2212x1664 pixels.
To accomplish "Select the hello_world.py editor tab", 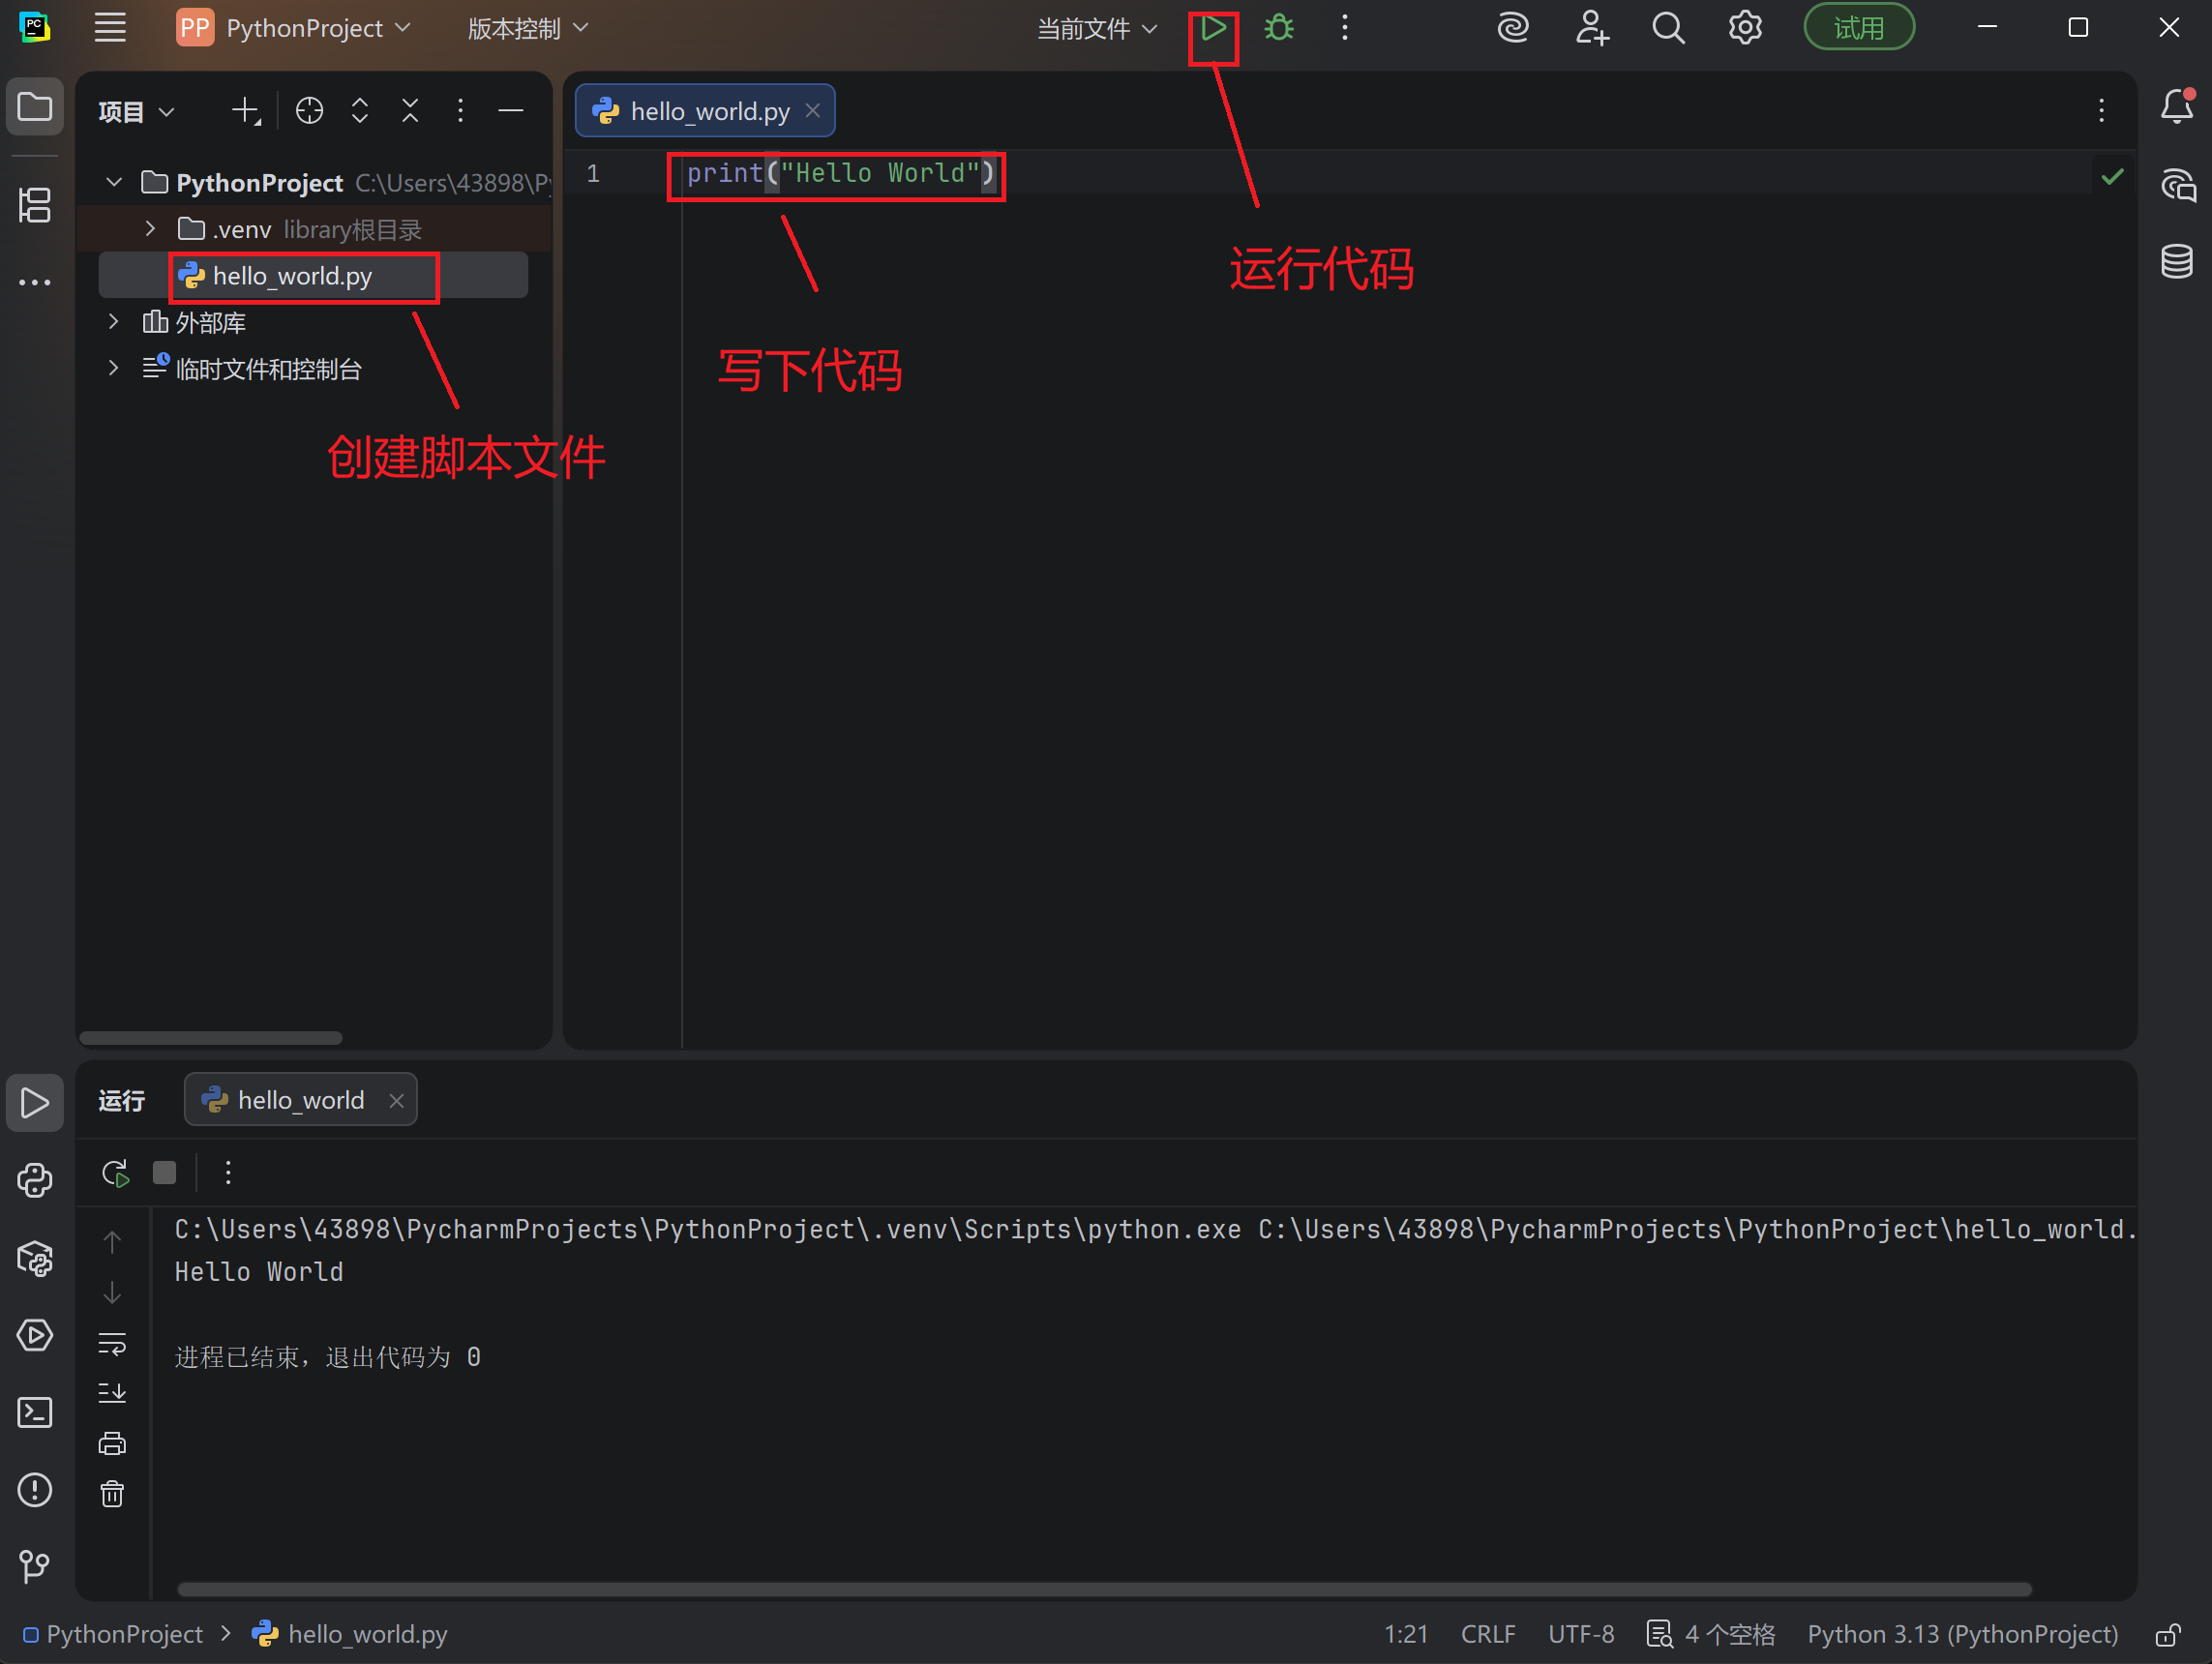I will 708,111.
